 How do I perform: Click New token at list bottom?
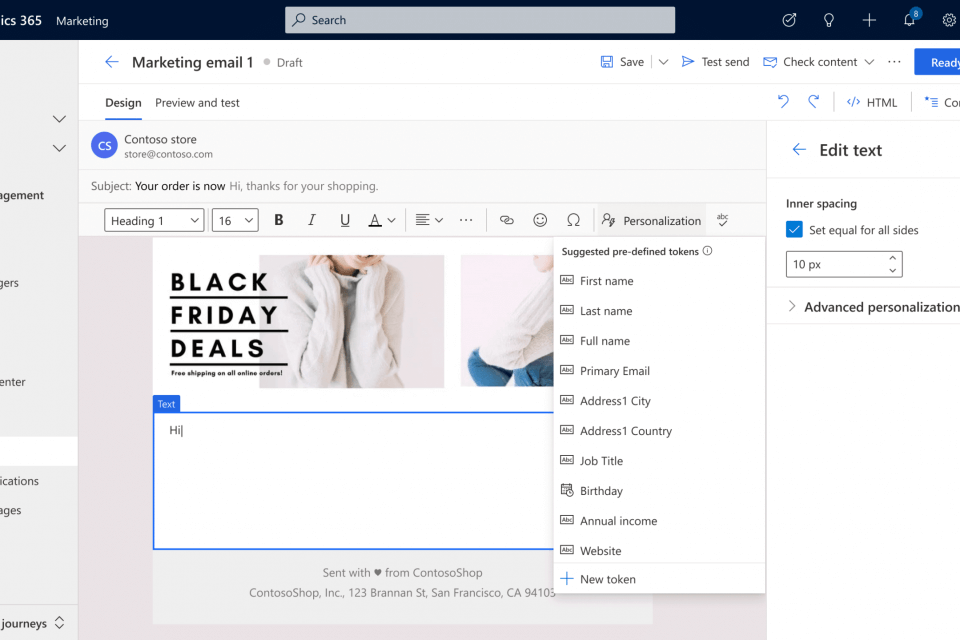coord(607,579)
